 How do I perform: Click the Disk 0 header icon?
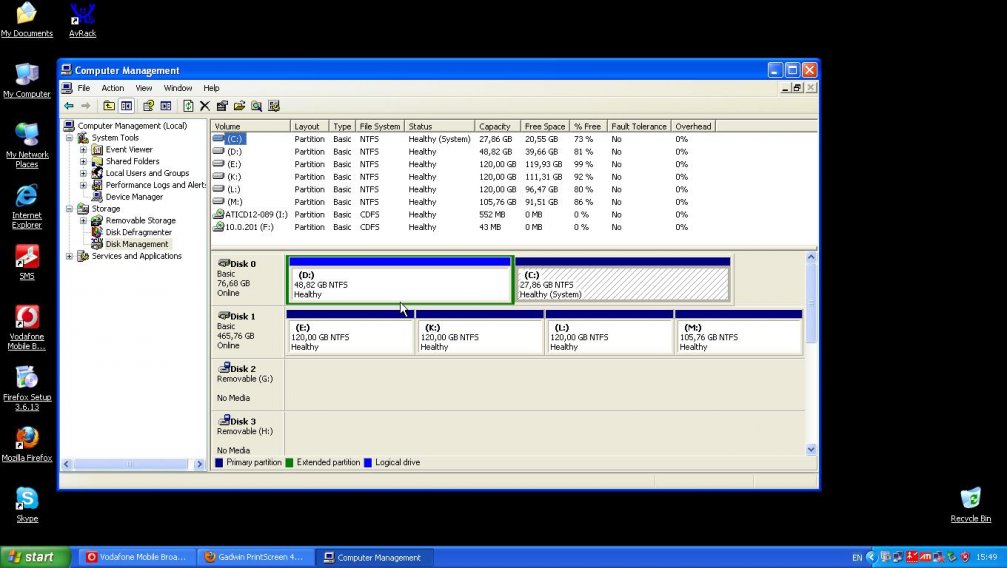[224, 263]
